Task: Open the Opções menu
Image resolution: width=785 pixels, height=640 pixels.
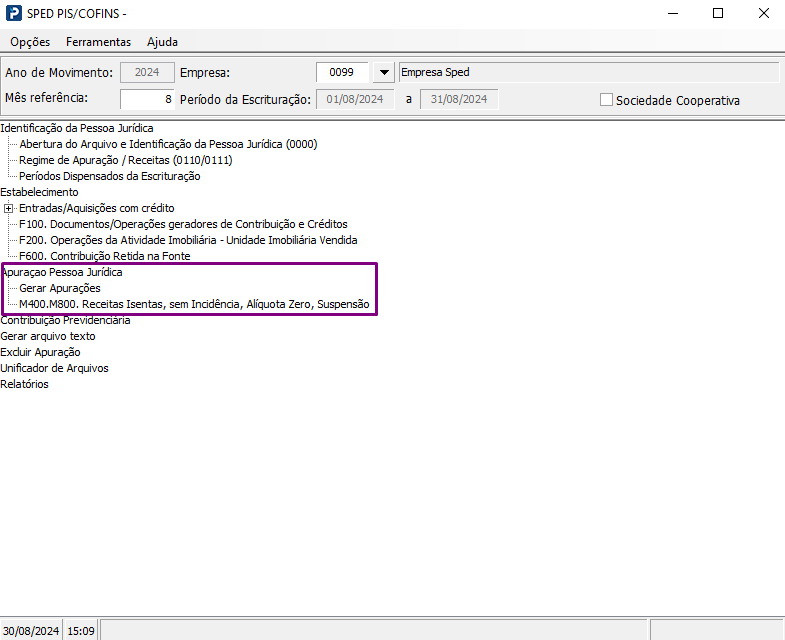Action: [30, 42]
